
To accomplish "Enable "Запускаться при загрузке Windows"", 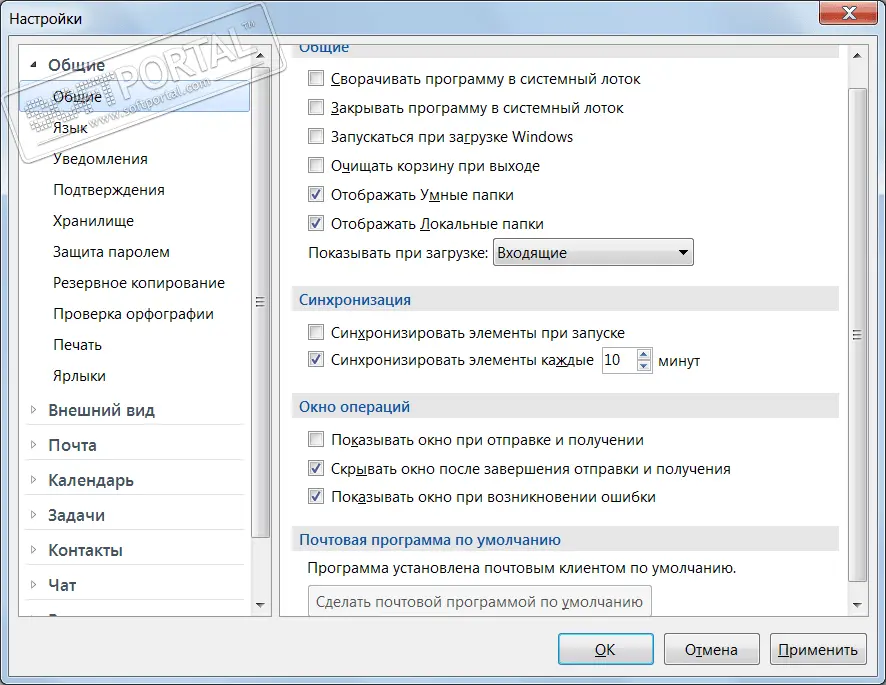I will pos(316,137).
